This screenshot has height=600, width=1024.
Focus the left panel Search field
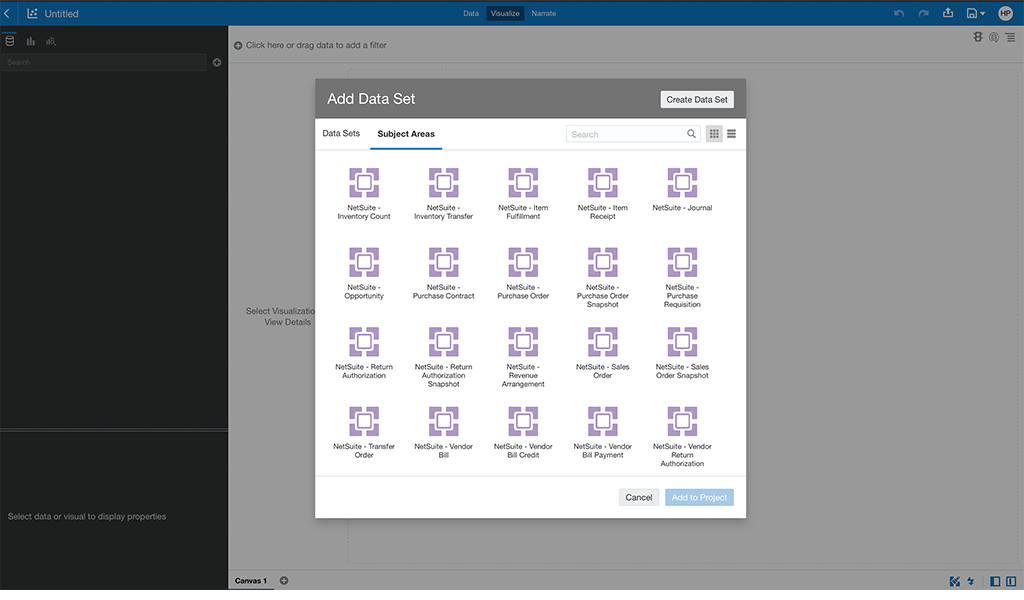[104, 63]
